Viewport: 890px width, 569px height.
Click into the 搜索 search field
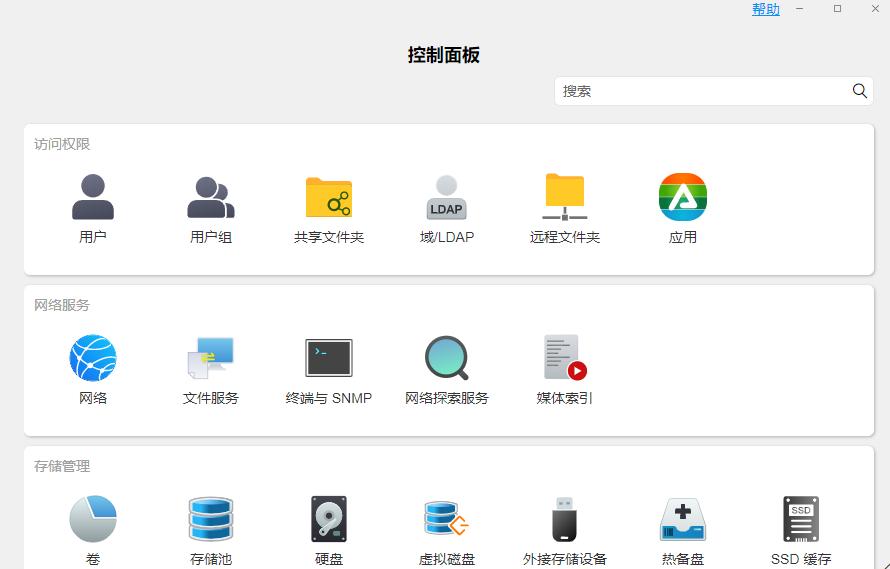pyautogui.click(x=700, y=91)
